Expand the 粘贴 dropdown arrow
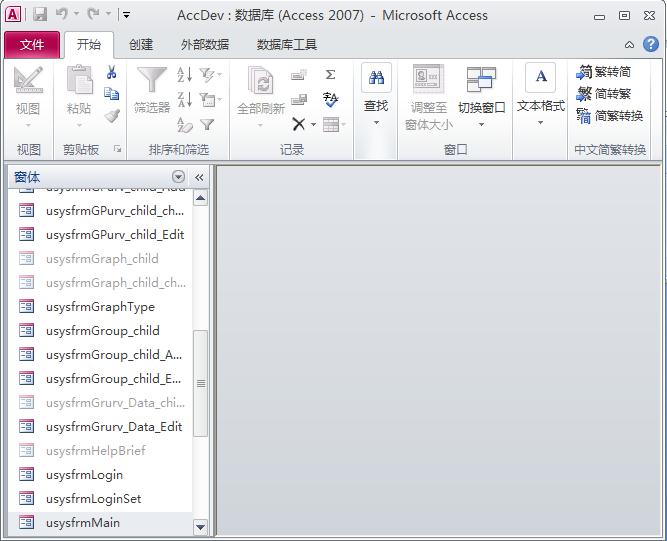 click(x=79, y=125)
